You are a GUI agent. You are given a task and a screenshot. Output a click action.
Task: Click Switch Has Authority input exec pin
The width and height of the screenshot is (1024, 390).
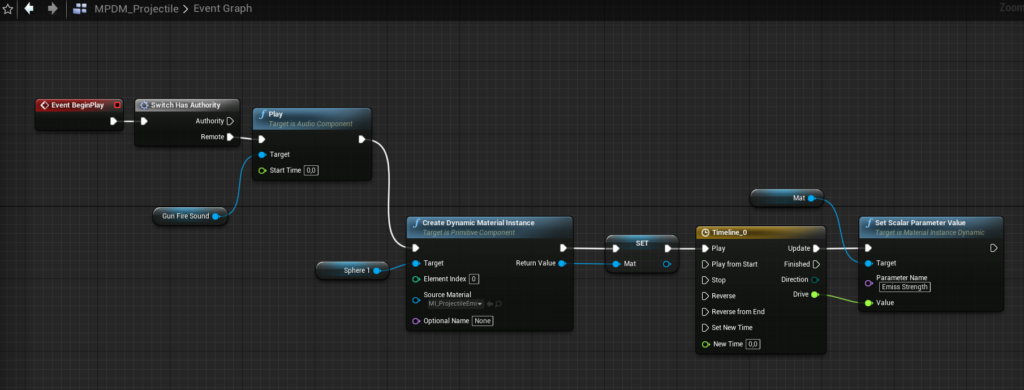pyautogui.click(x=144, y=121)
